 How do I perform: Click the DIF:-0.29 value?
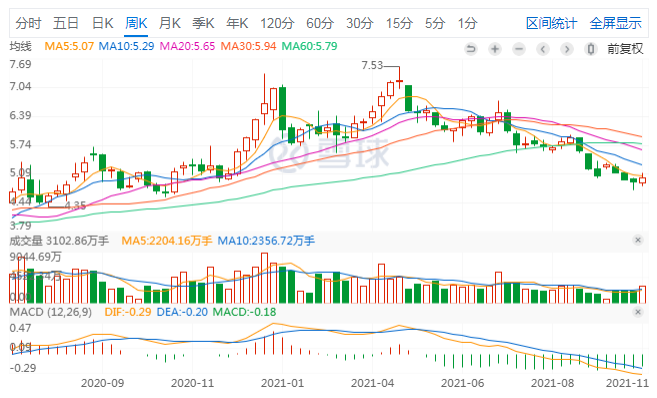pyautogui.click(x=128, y=312)
